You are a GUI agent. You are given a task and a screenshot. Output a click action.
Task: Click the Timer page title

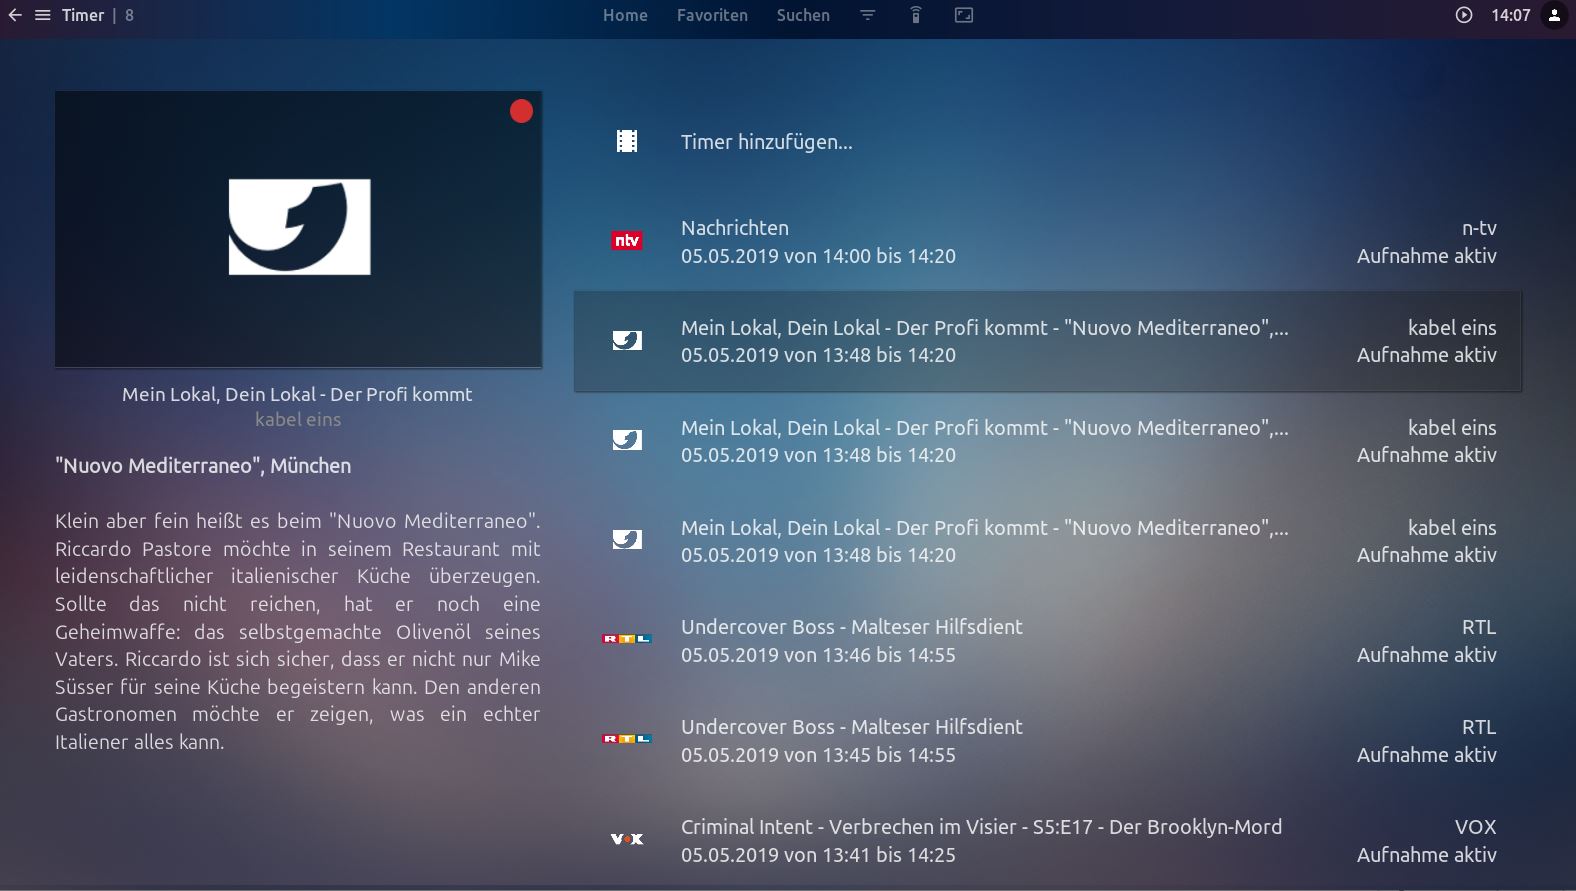83,15
